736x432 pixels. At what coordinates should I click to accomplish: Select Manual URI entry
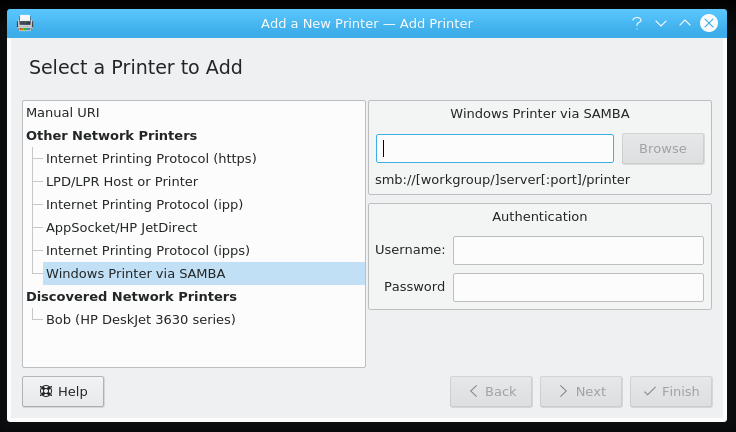63,113
